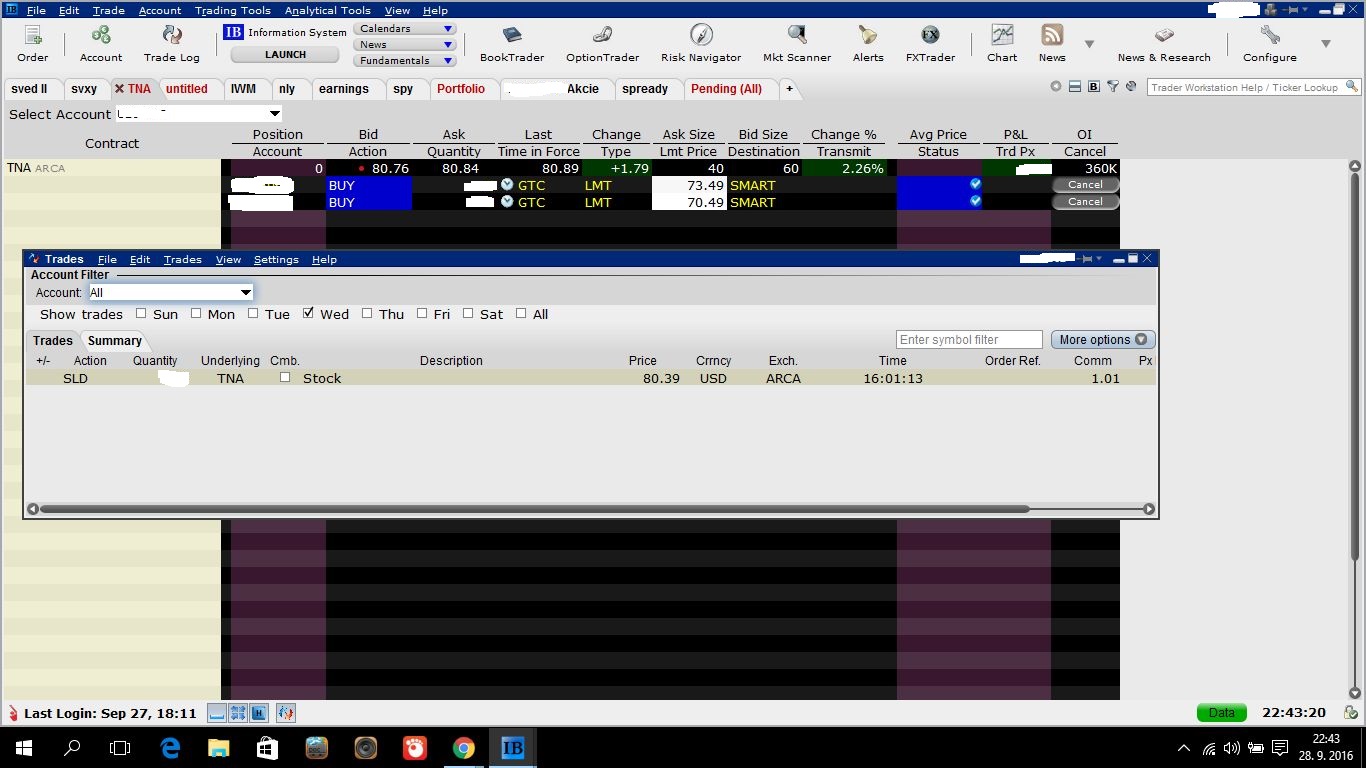Tick the Sat show-trades checkbox
The image size is (1366, 768).
pos(468,314)
